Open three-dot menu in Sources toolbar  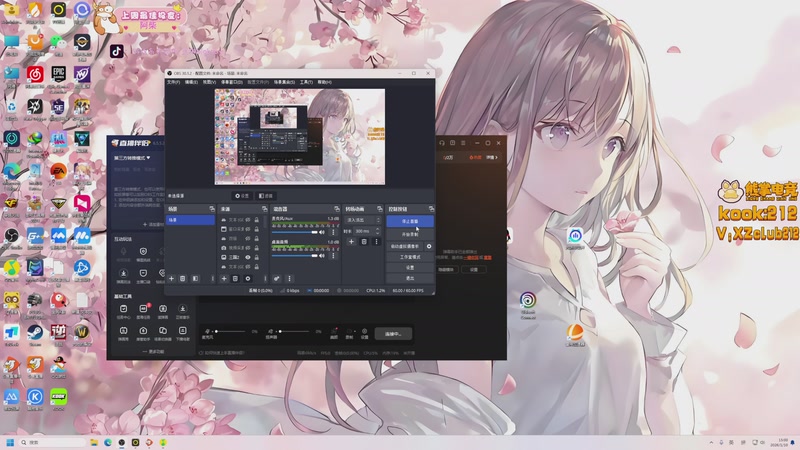[265, 279]
